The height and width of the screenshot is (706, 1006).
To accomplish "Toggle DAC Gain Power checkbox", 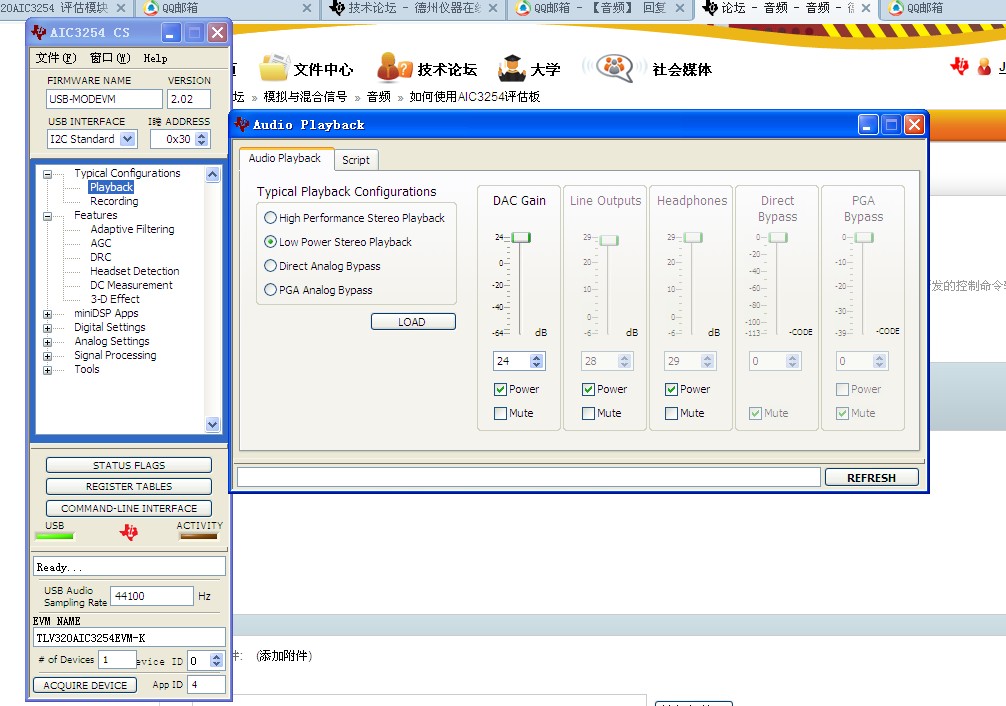I will pyautogui.click(x=500, y=389).
